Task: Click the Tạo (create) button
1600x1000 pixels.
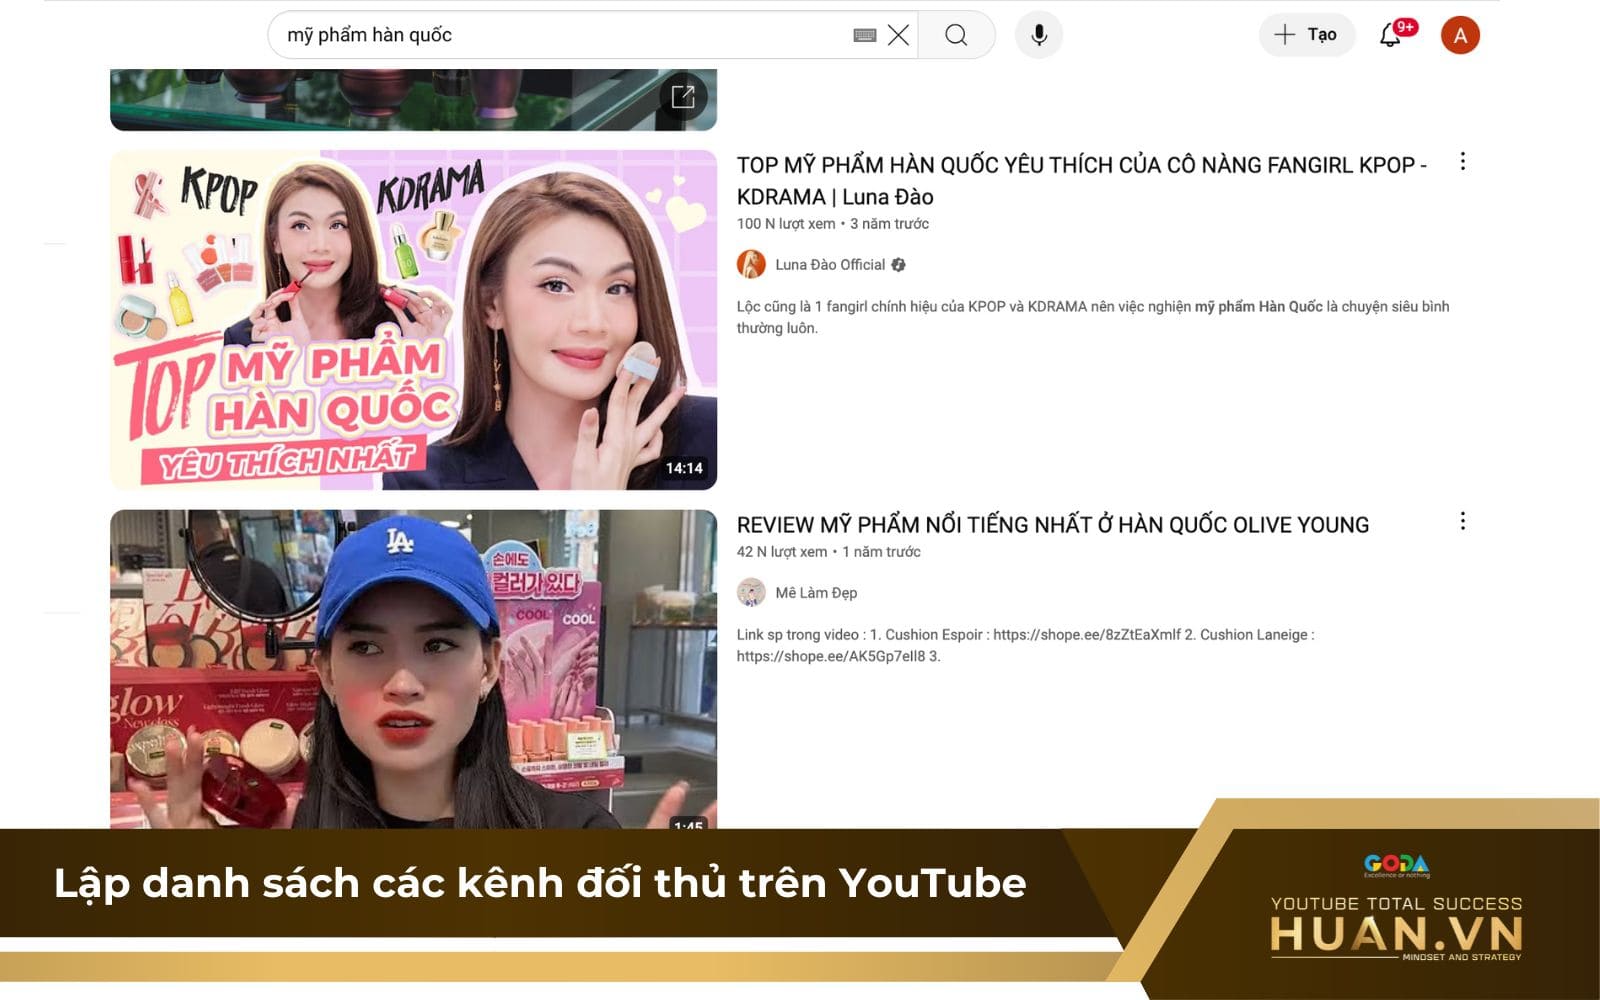Action: pyautogui.click(x=1306, y=35)
